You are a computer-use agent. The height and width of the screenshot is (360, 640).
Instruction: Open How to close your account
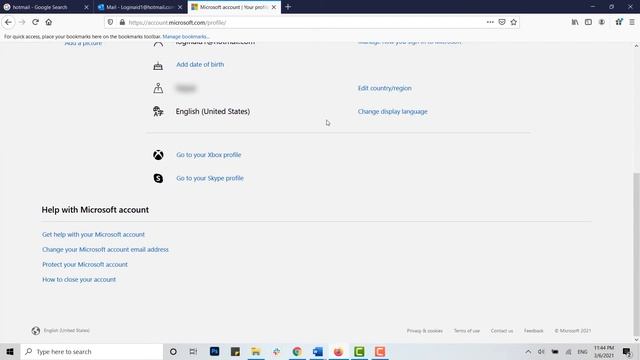[79, 280]
